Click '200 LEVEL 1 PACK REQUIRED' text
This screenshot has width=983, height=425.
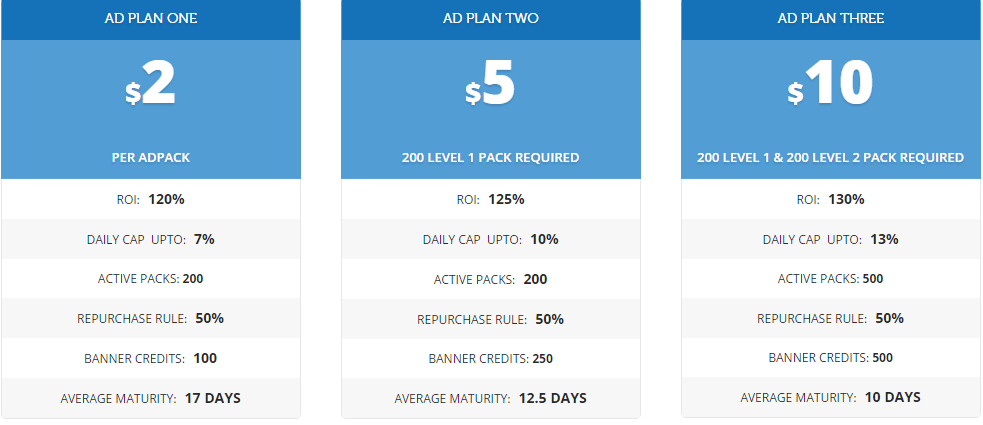coord(490,158)
